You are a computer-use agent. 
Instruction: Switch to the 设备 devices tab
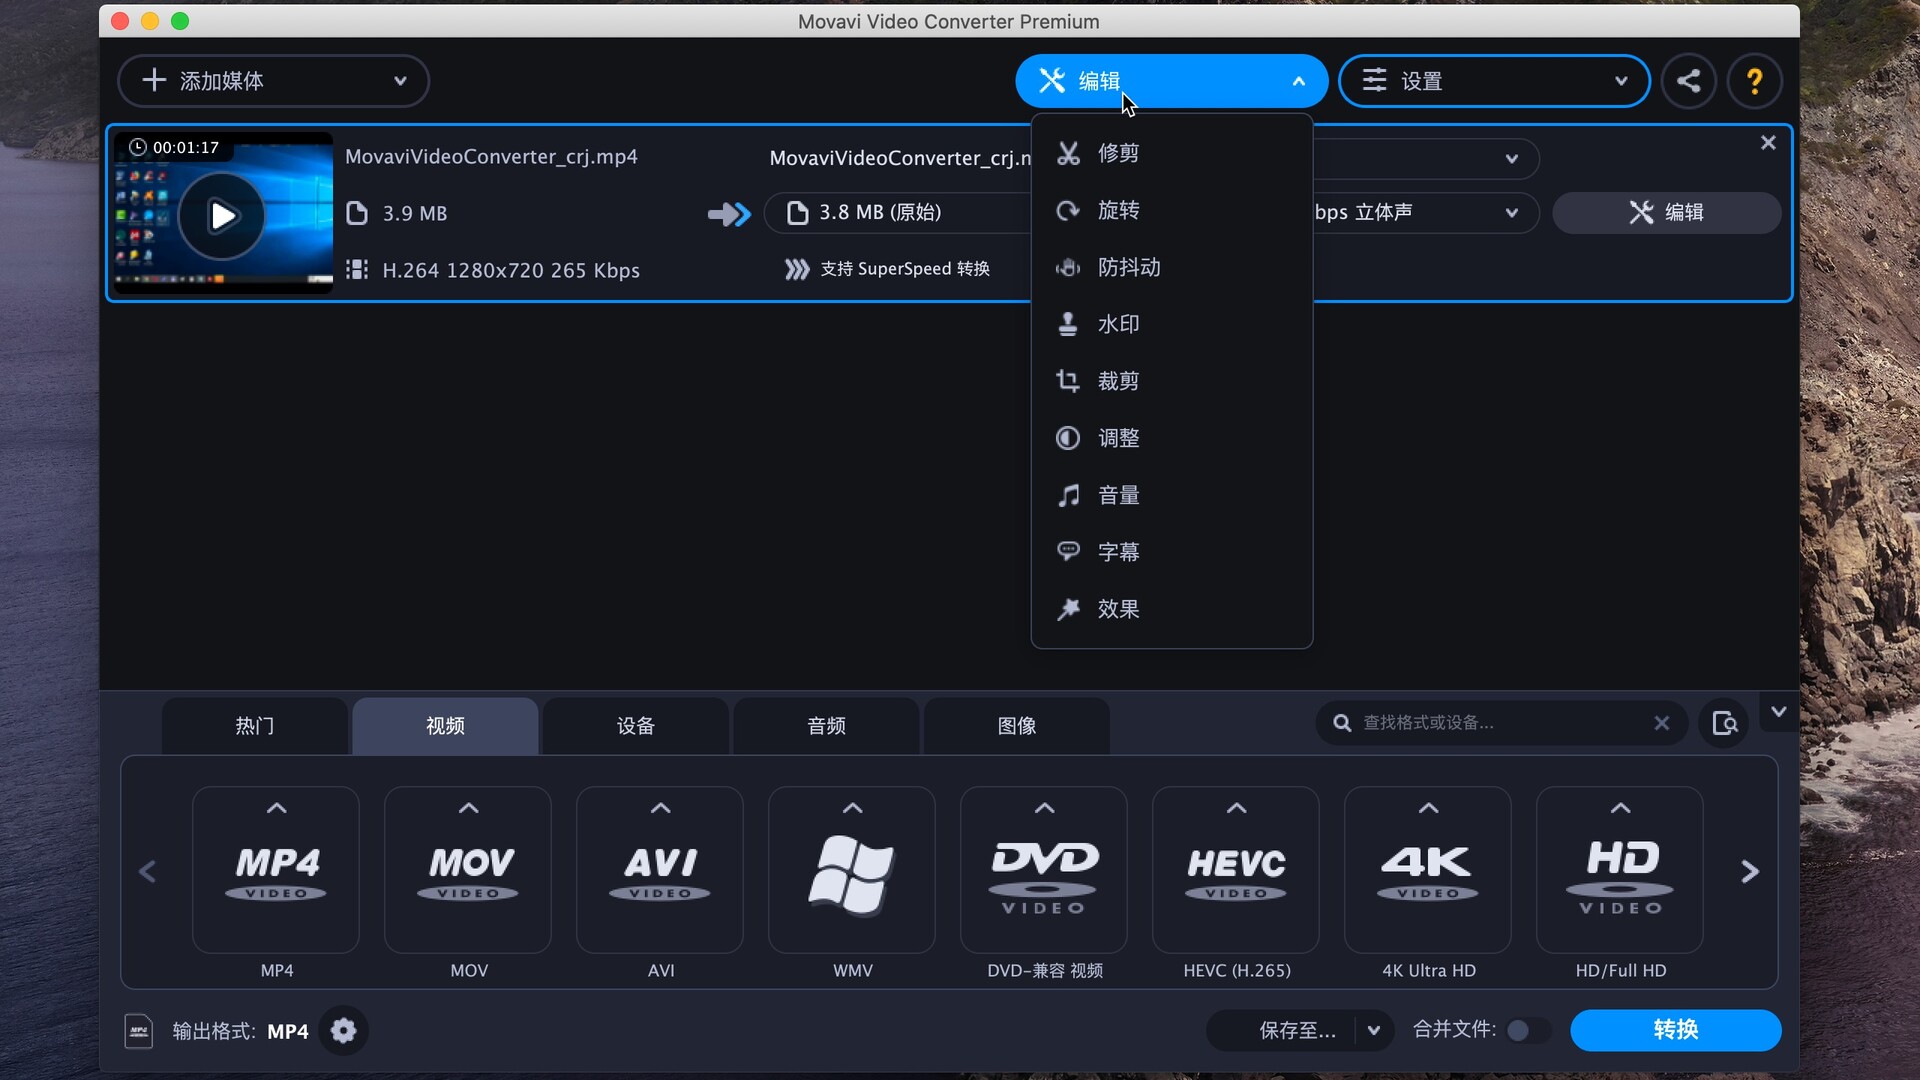[635, 726]
